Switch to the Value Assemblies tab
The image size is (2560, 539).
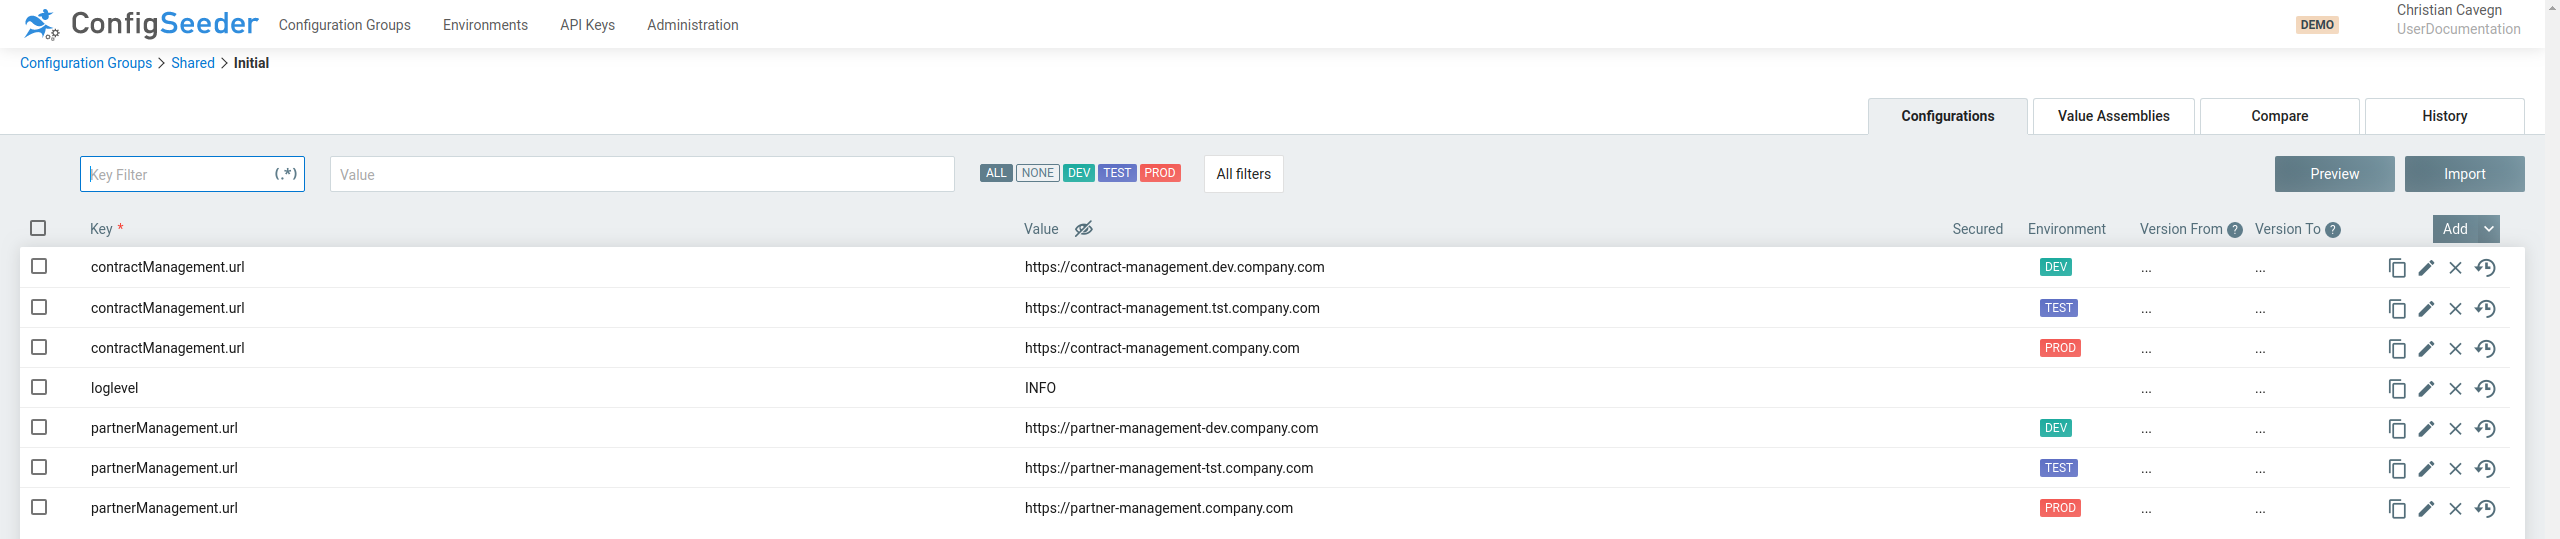[x=2113, y=116]
